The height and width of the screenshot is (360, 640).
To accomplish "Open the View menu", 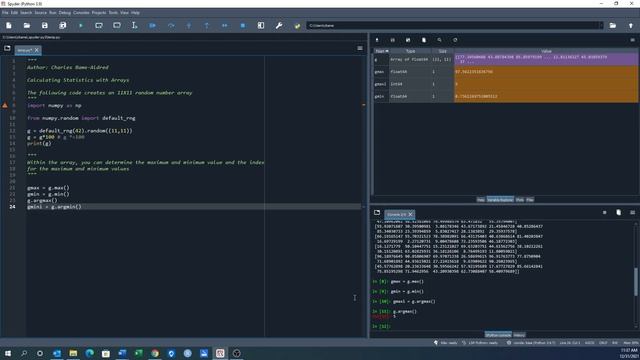I will pos(124,13).
